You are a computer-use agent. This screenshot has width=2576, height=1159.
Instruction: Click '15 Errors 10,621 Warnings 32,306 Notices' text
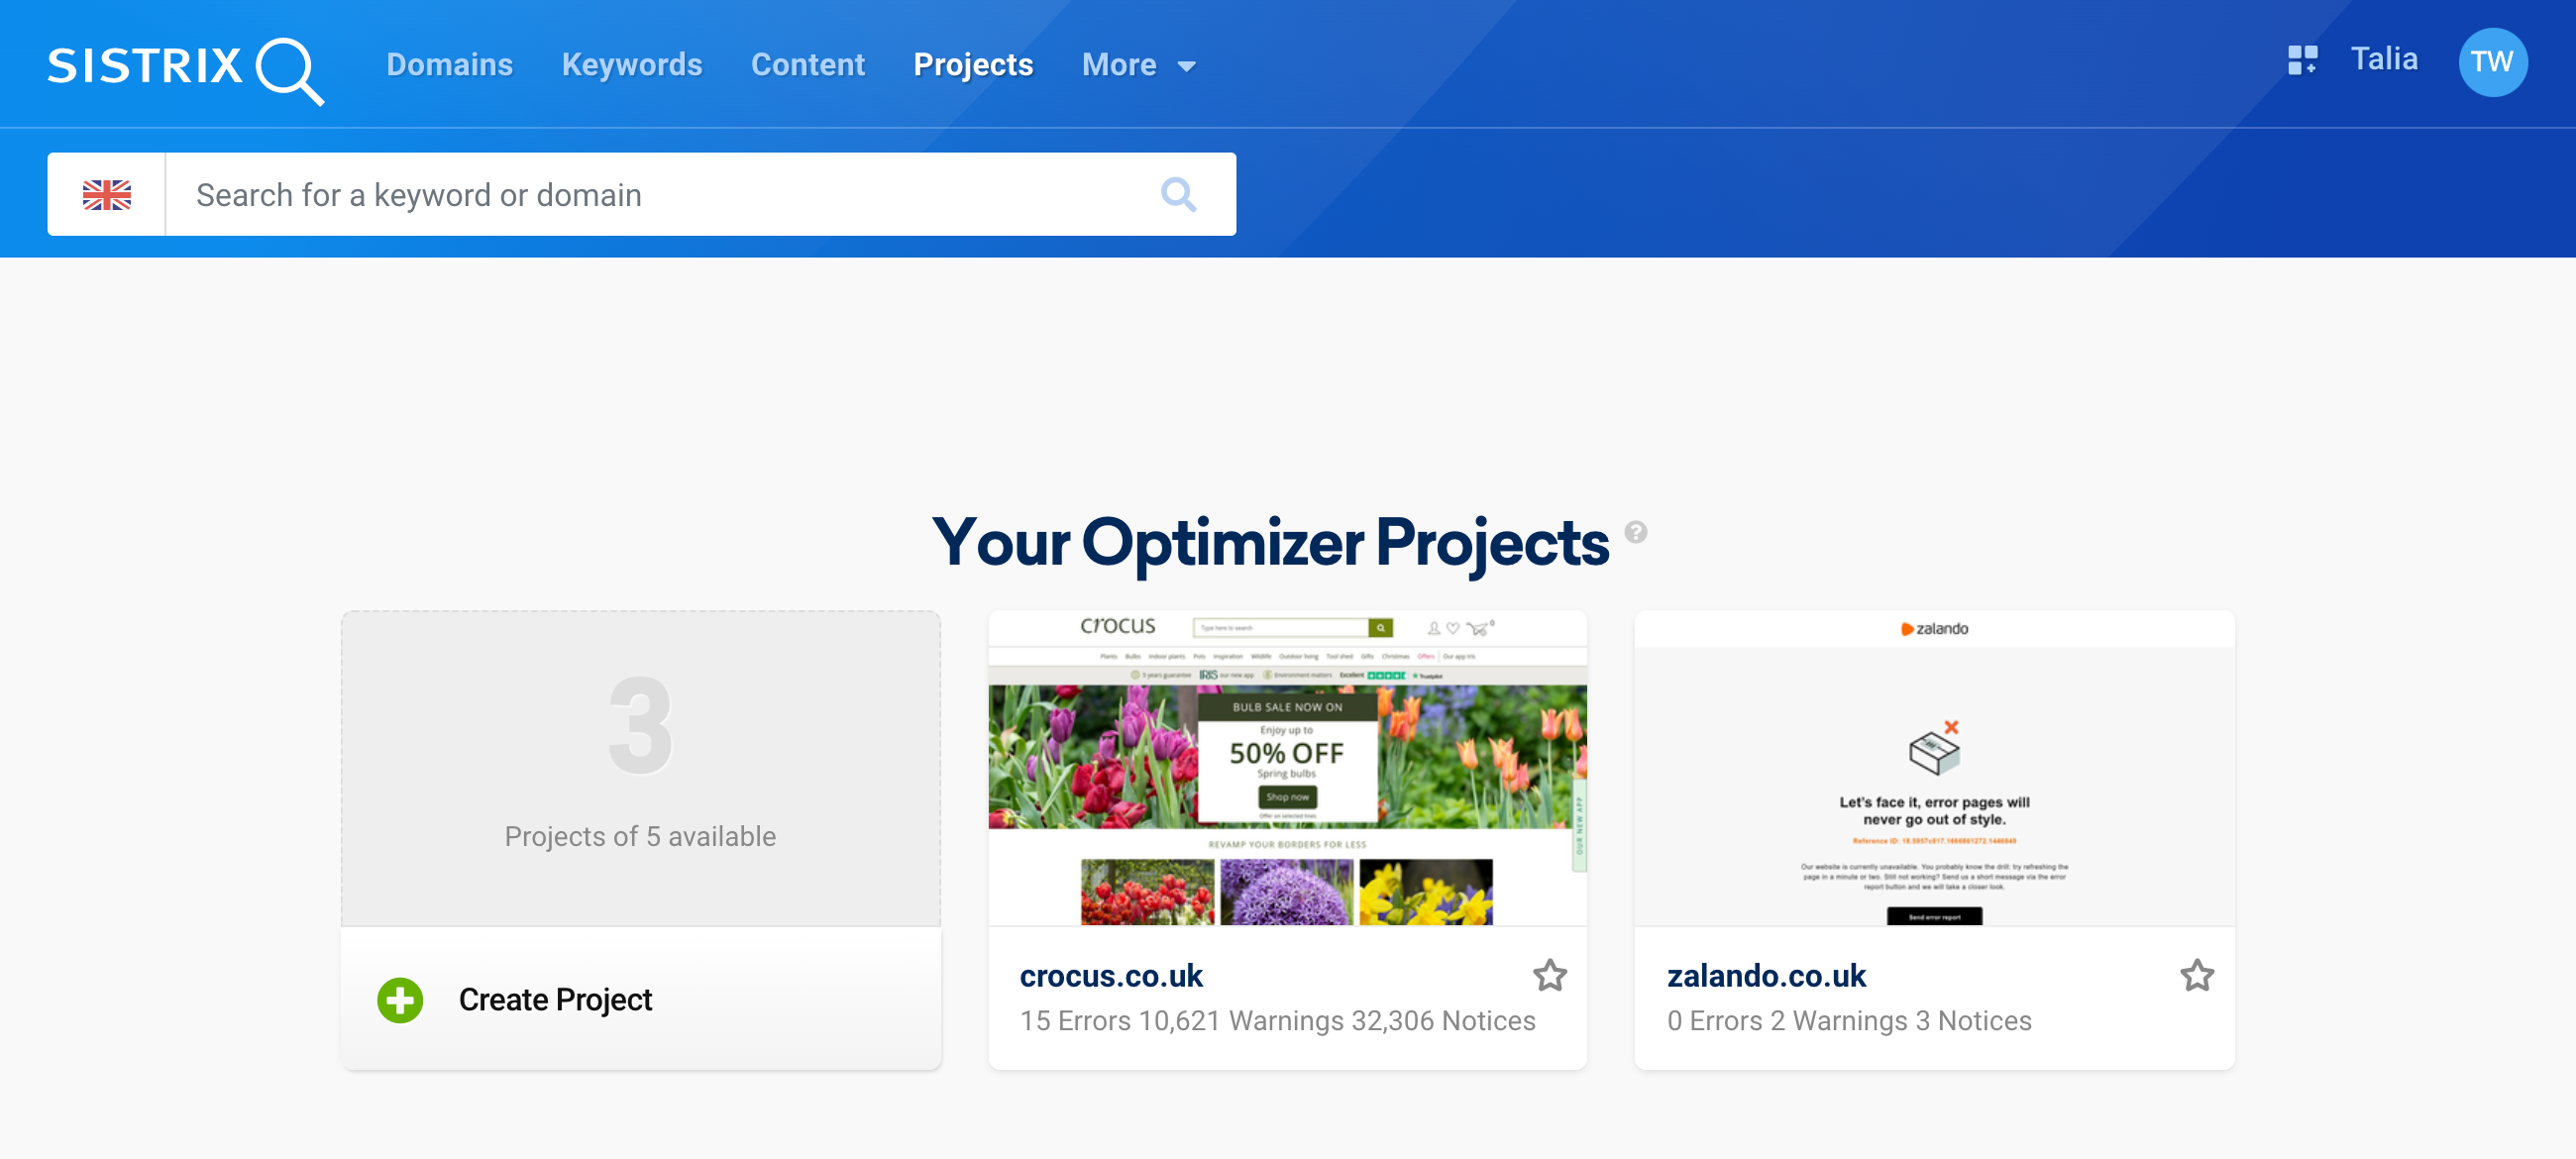tap(1277, 1021)
